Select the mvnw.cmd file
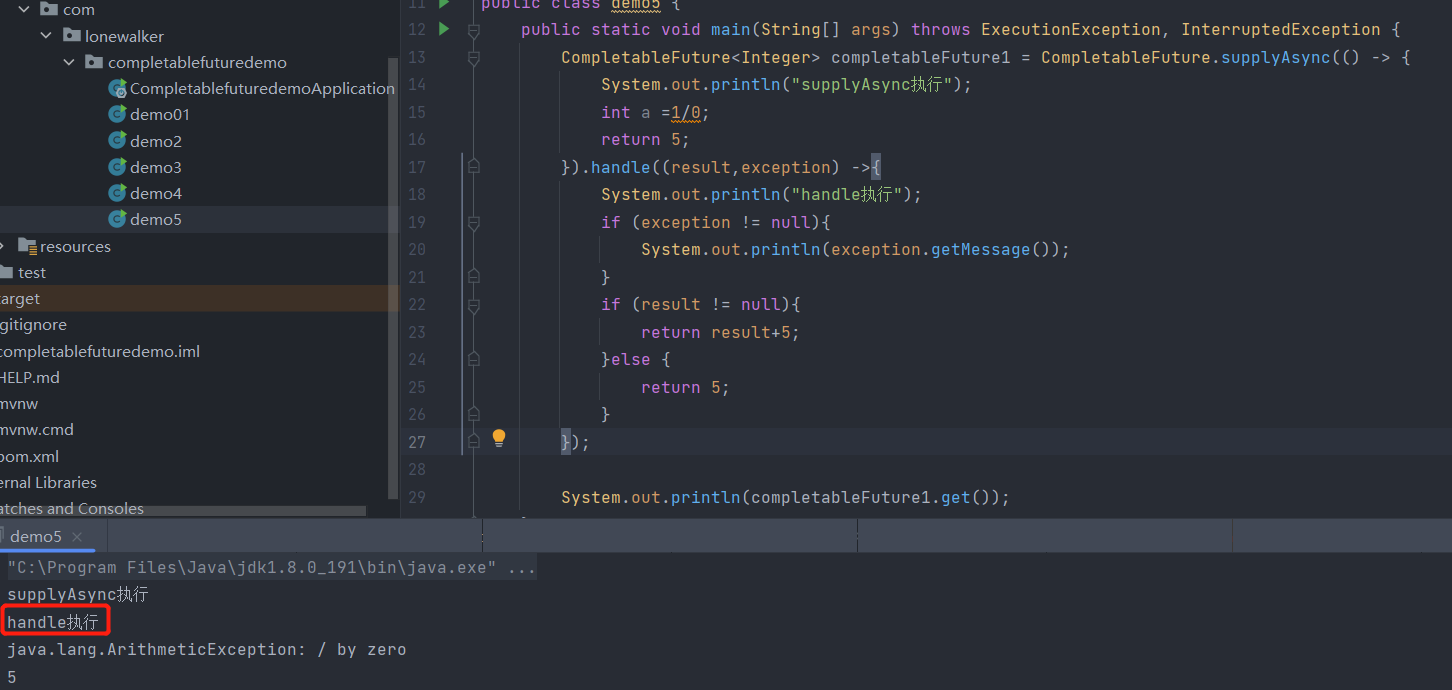The width and height of the screenshot is (1452, 690). [x=37, y=429]
